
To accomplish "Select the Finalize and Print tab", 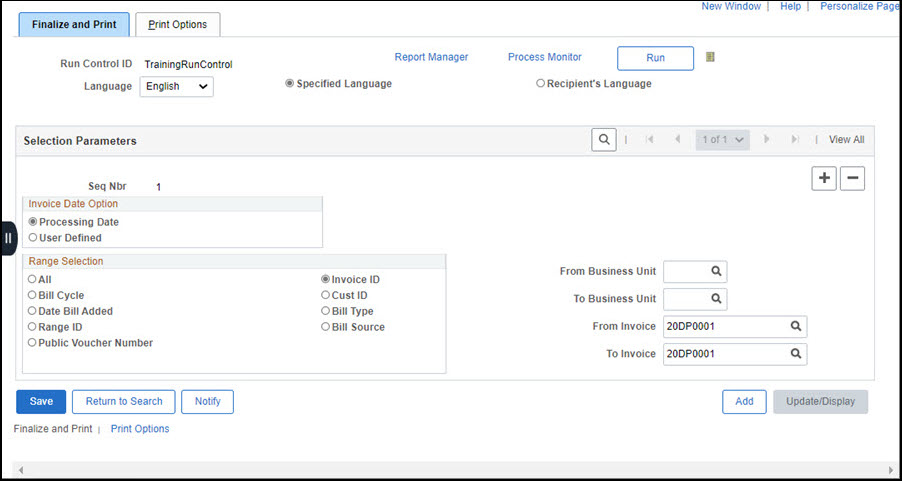I will [73, 24].
